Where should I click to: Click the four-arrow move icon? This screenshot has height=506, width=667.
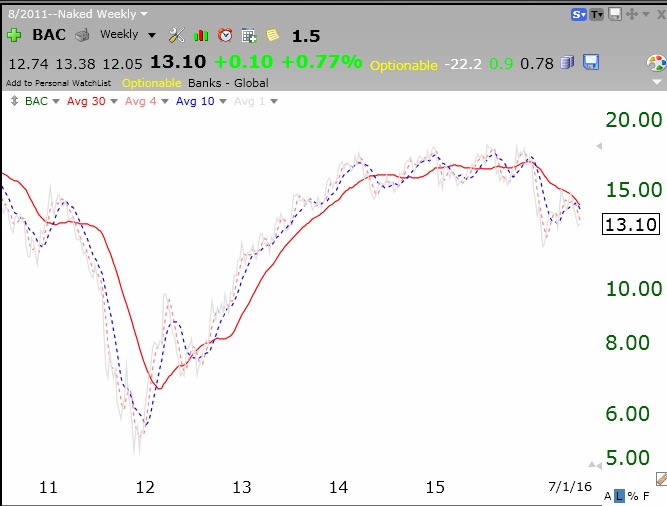click(632, 14)
